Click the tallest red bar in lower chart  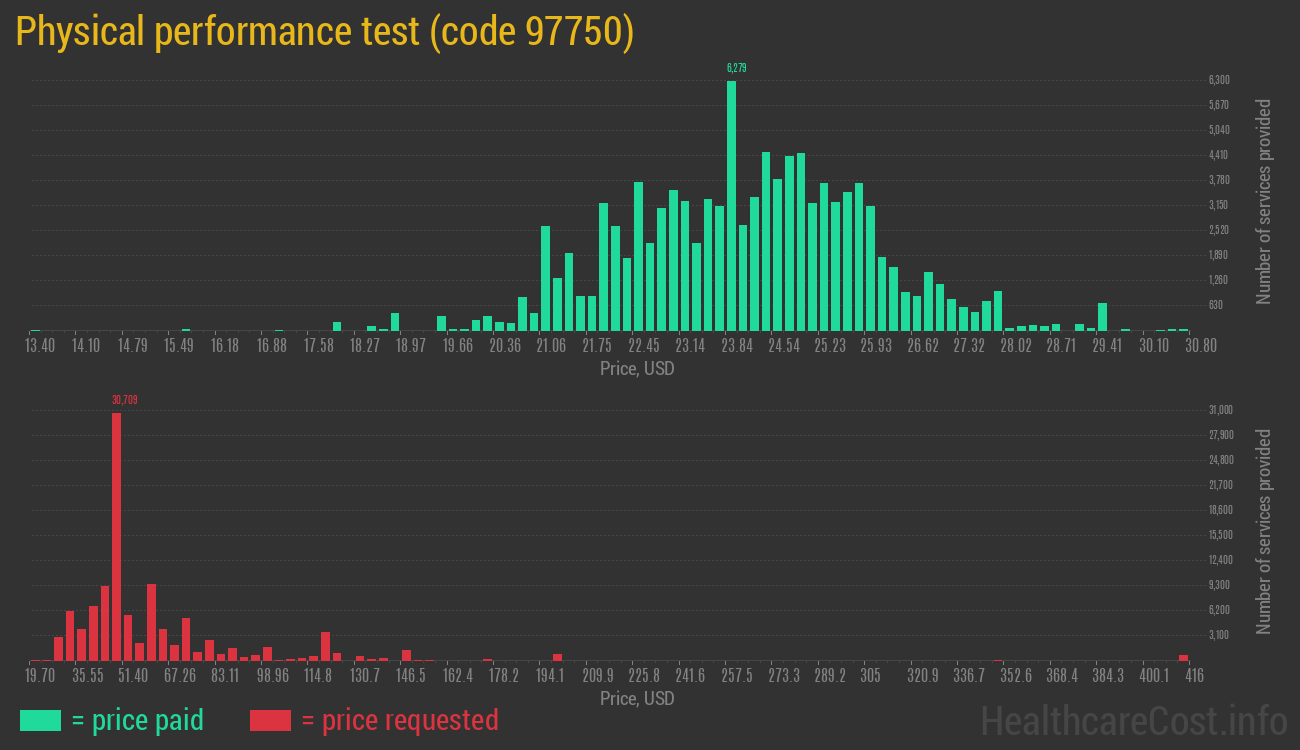(116, 536)
